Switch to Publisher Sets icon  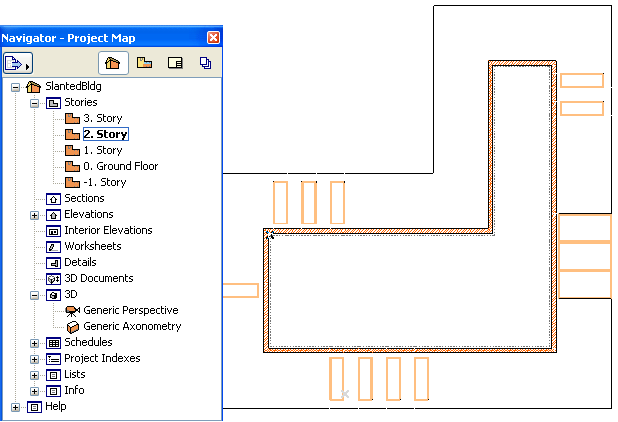(x=205, y=63)
